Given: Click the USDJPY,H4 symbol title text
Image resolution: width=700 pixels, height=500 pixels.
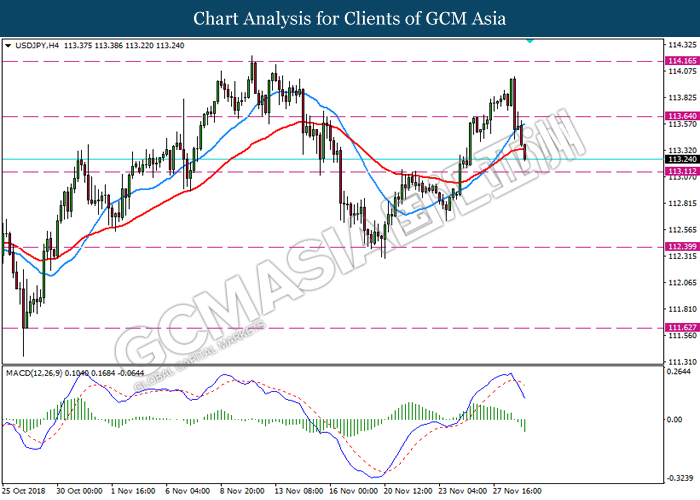Looking at the screenshot, I should 37,46.
